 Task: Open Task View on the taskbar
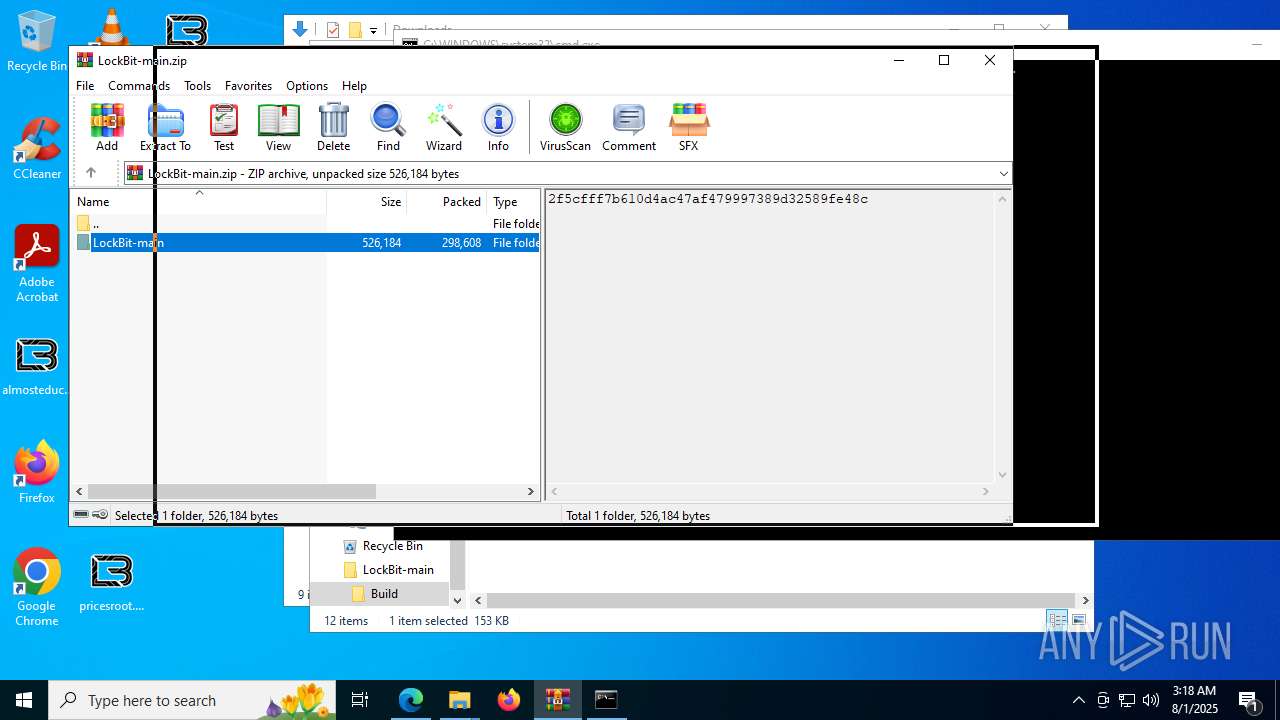pyautogui.click(x=360, y=700)
